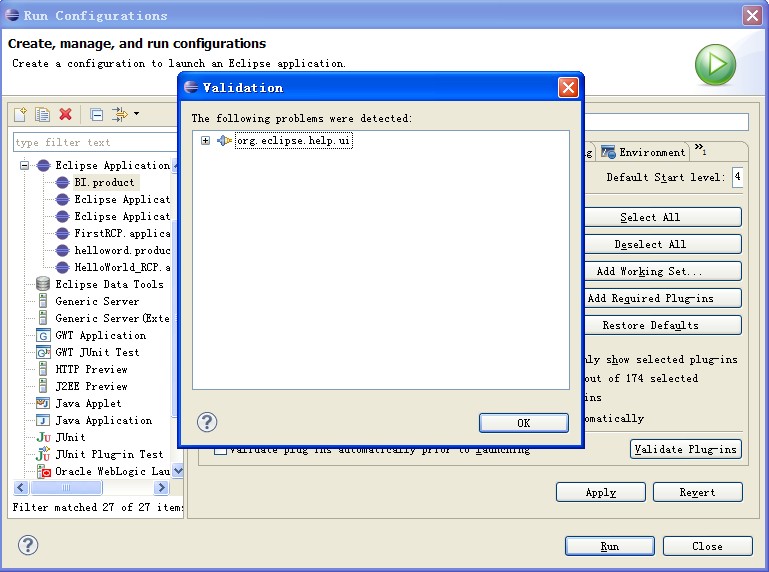Select the BI.product configuration
The width and height of the screenshot is (769, 572).
click(x=104, y=182)
